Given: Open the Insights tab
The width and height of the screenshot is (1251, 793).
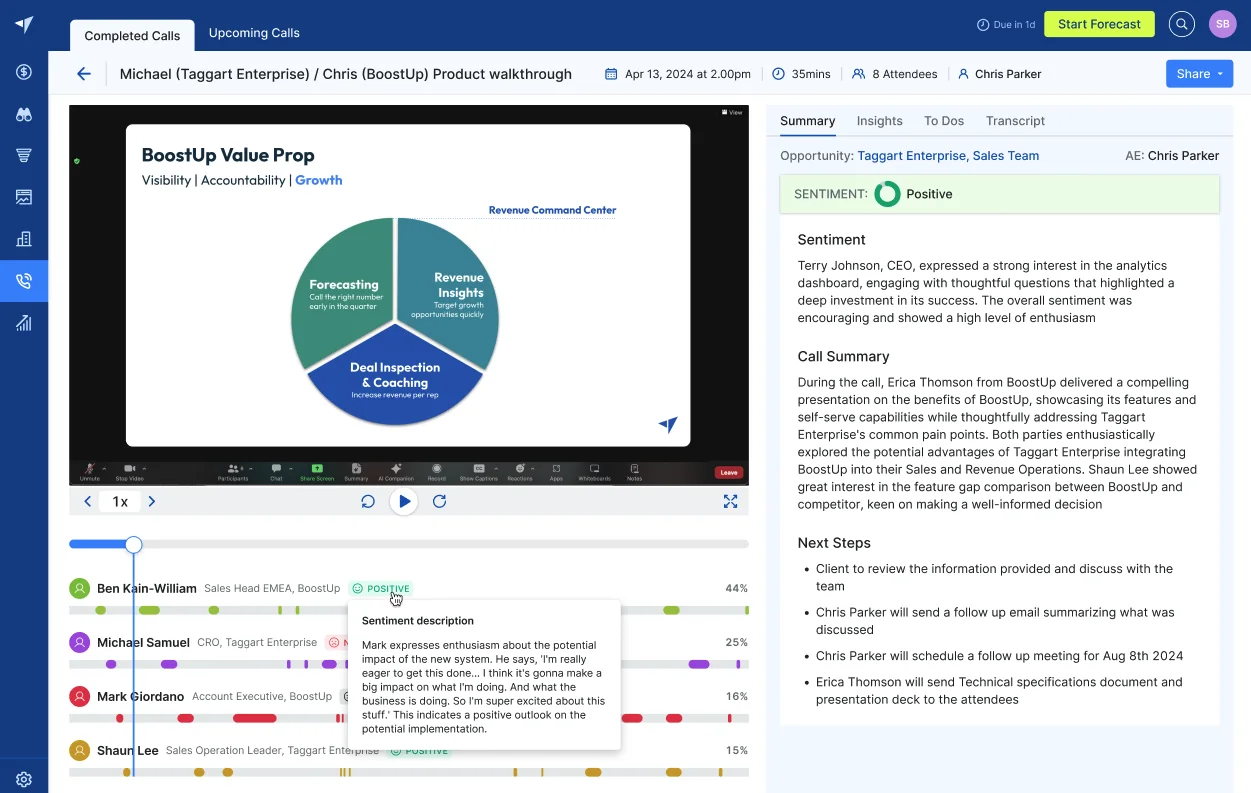Looking at the screenshot, I should click(879, 121).
